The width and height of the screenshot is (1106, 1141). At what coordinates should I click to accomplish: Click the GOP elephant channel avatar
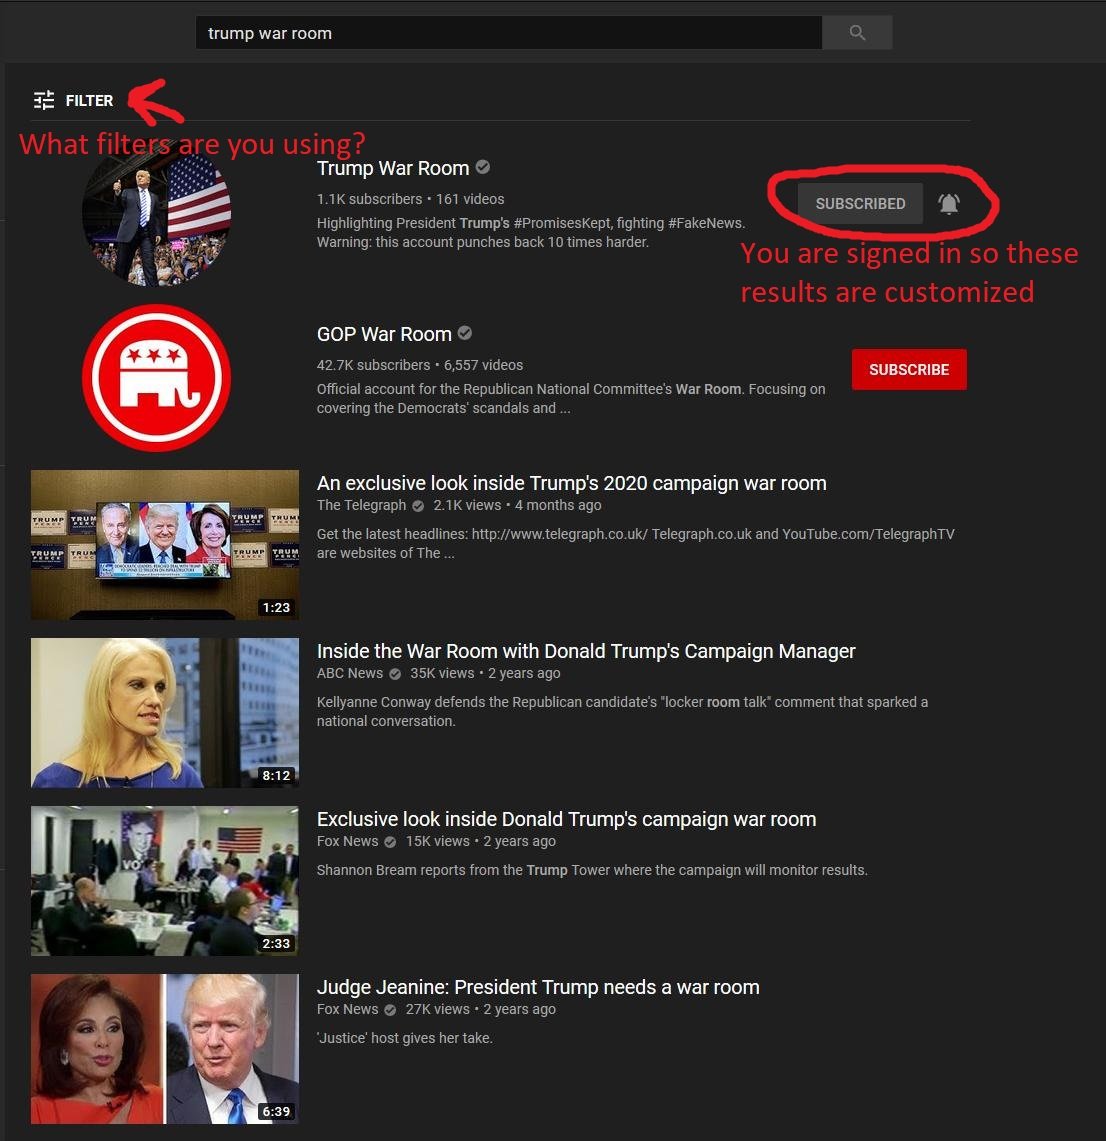[156, 378]
